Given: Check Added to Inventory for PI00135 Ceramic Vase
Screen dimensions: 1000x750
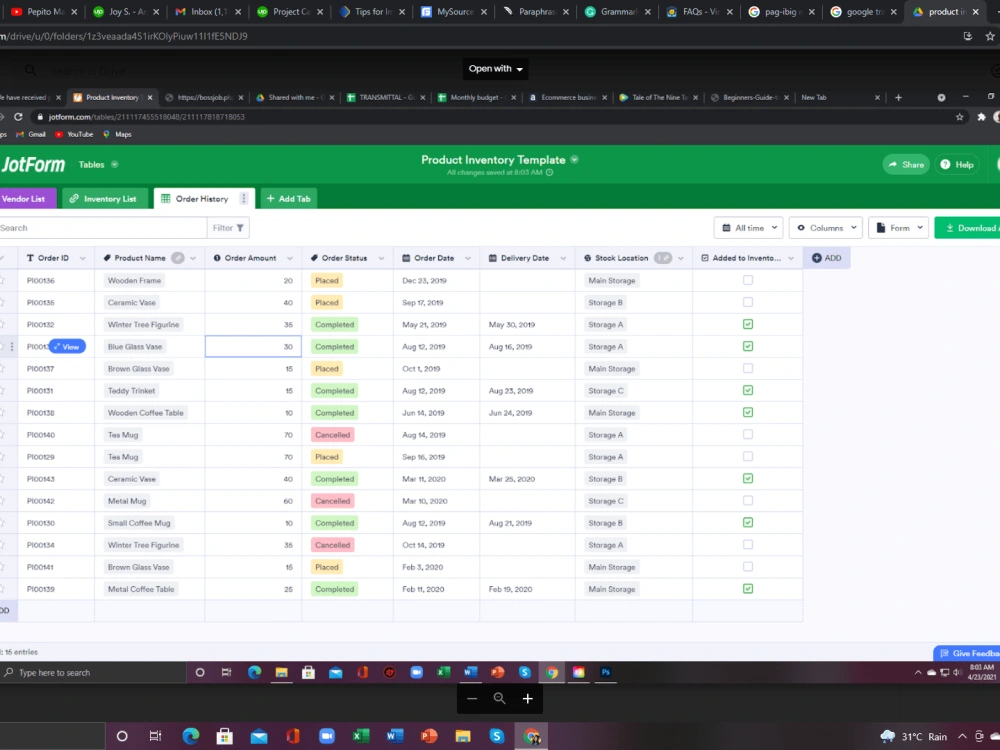Looking at the screenshot, I should pyautogui.click(x=747, y=302).
